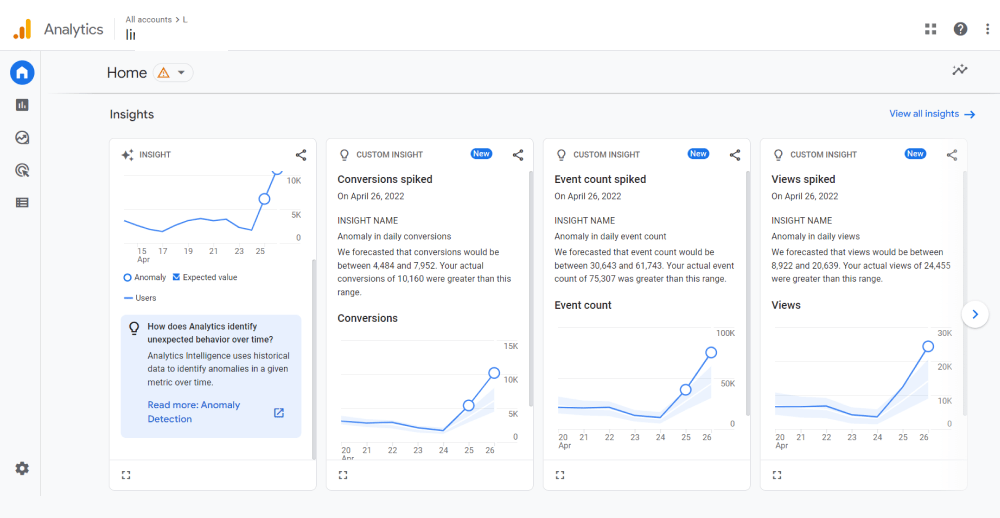Open the Google apps grid icon
The width and height of the screenshot is (1000, 518).
(930, 29)
